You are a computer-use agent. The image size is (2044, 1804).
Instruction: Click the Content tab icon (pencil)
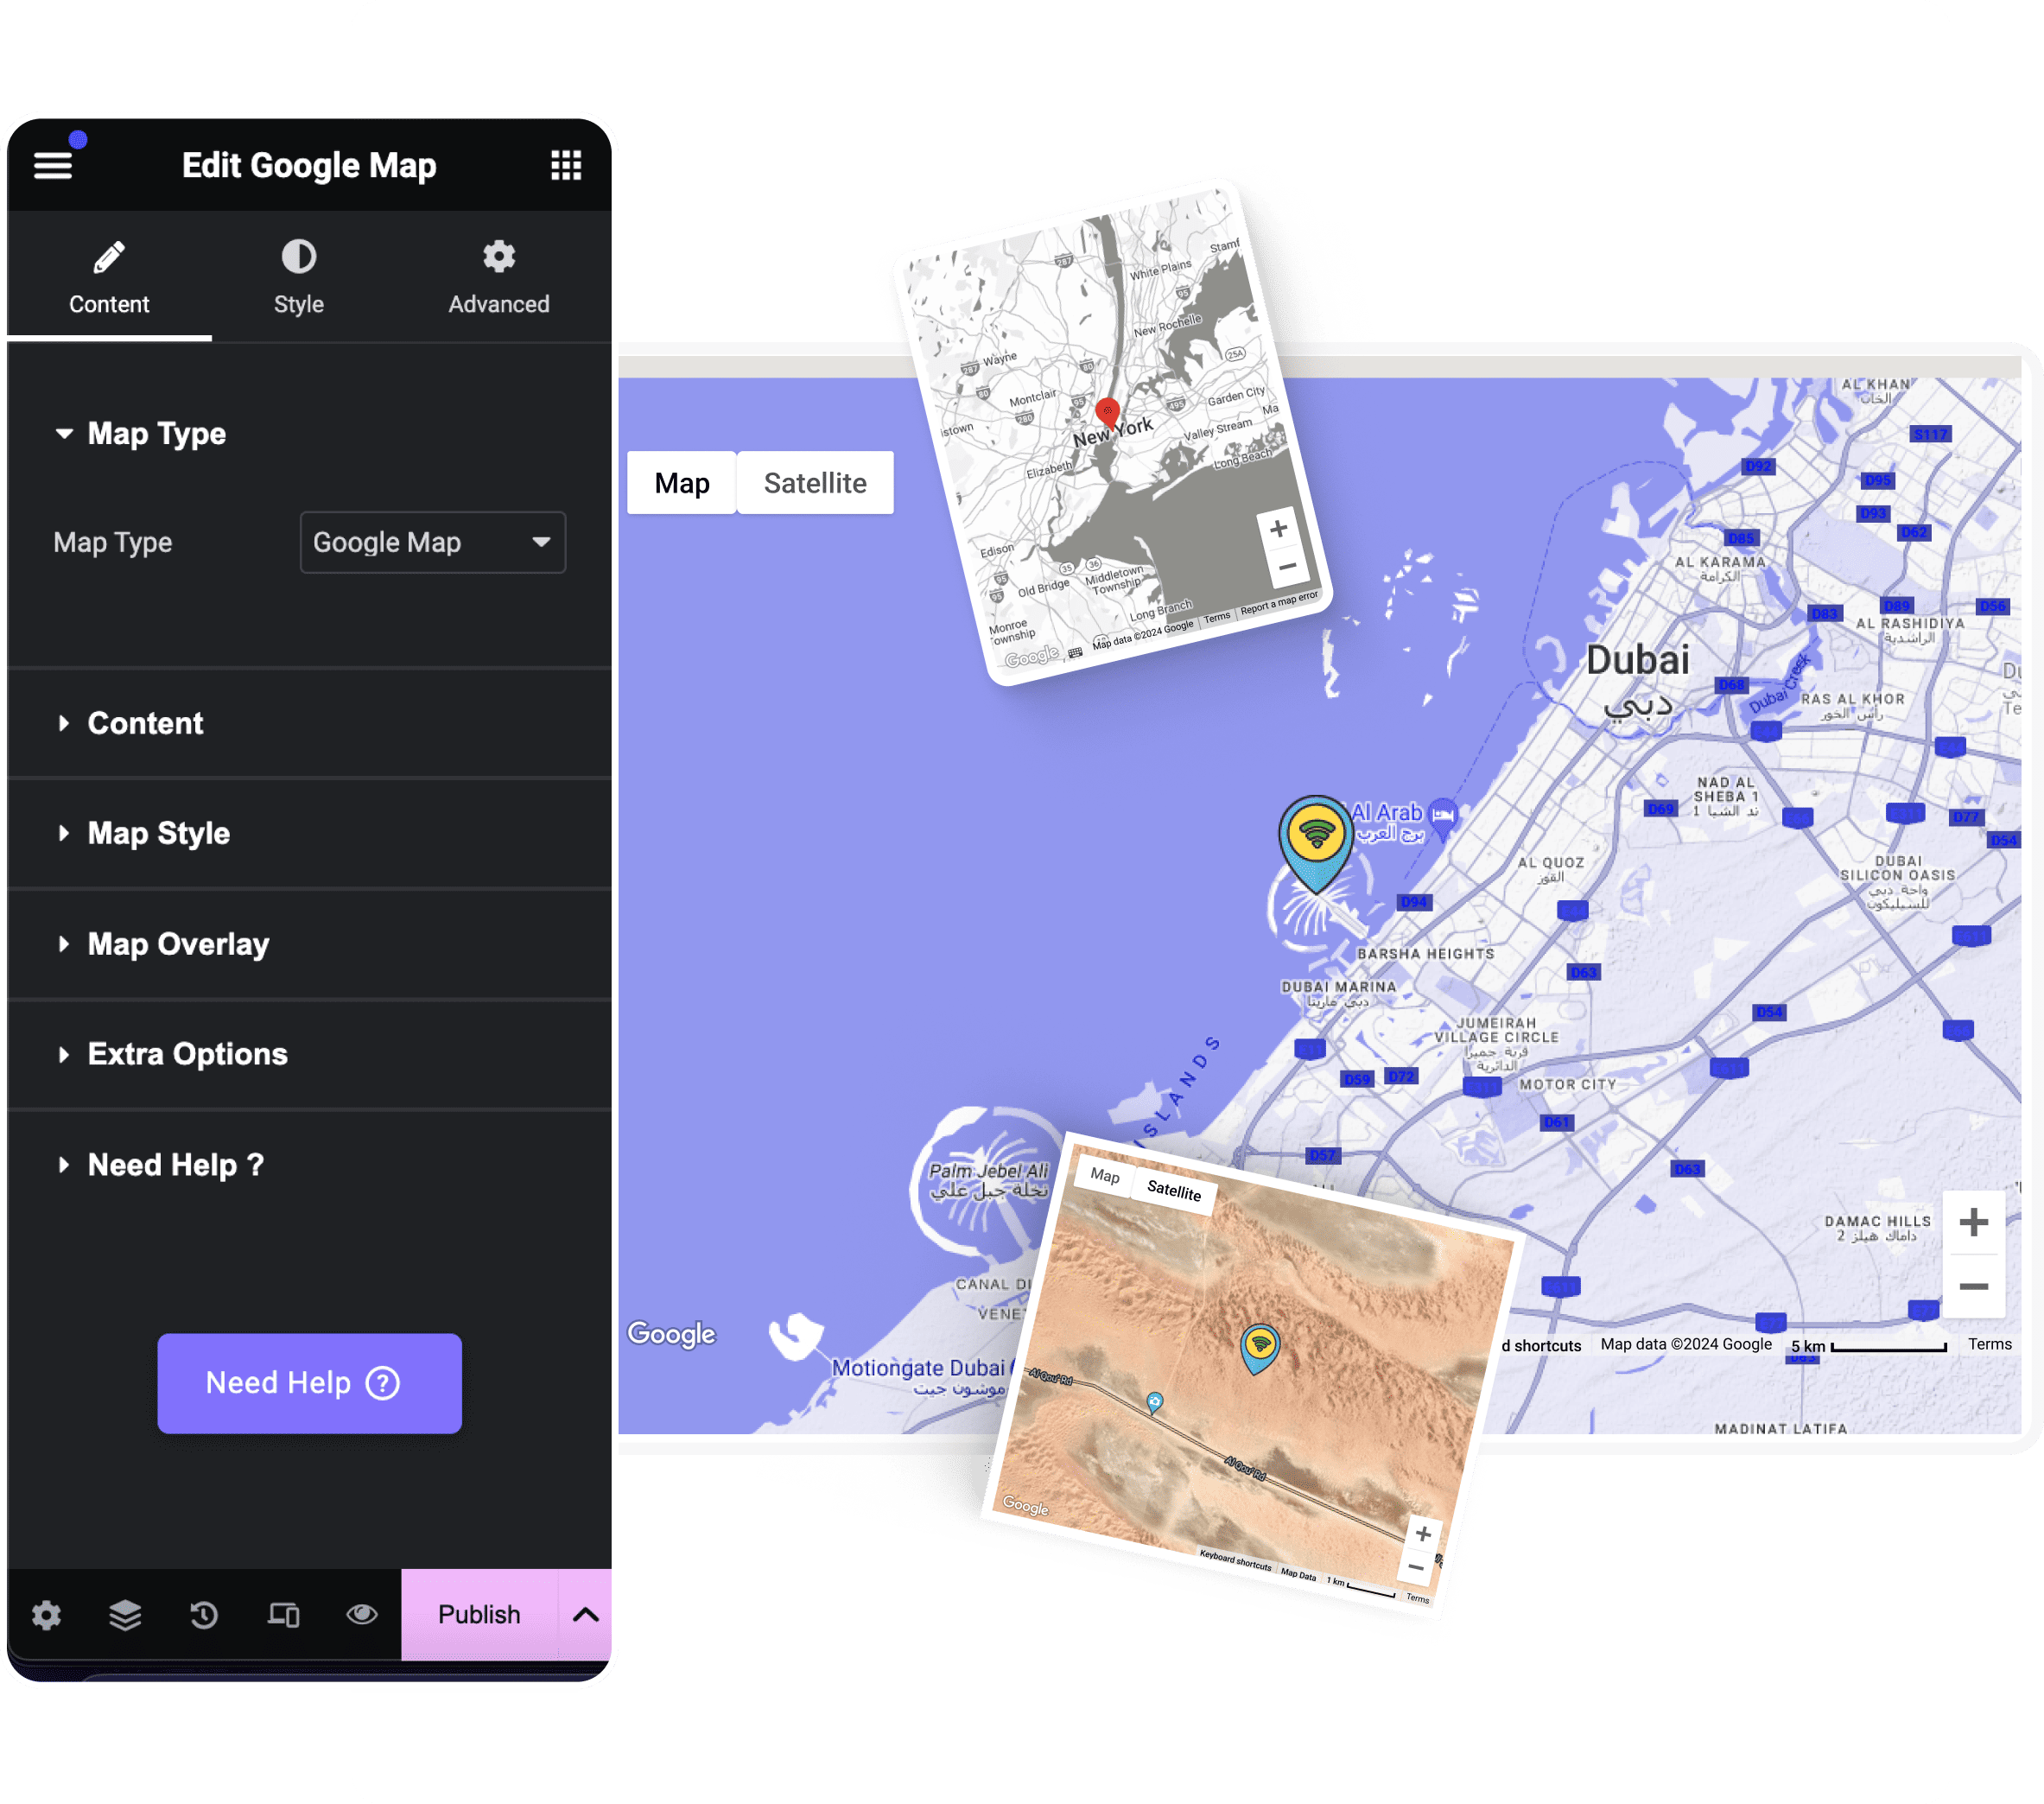click(x=108, y=256)
